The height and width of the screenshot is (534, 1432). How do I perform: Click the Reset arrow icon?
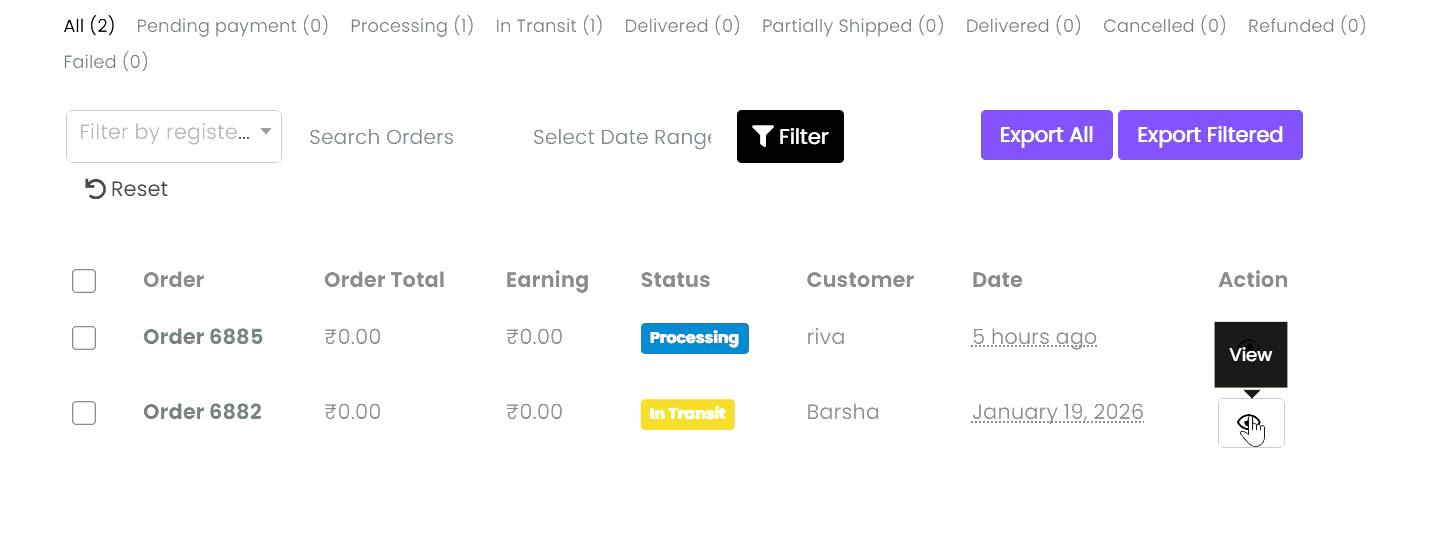coord(96,189)
